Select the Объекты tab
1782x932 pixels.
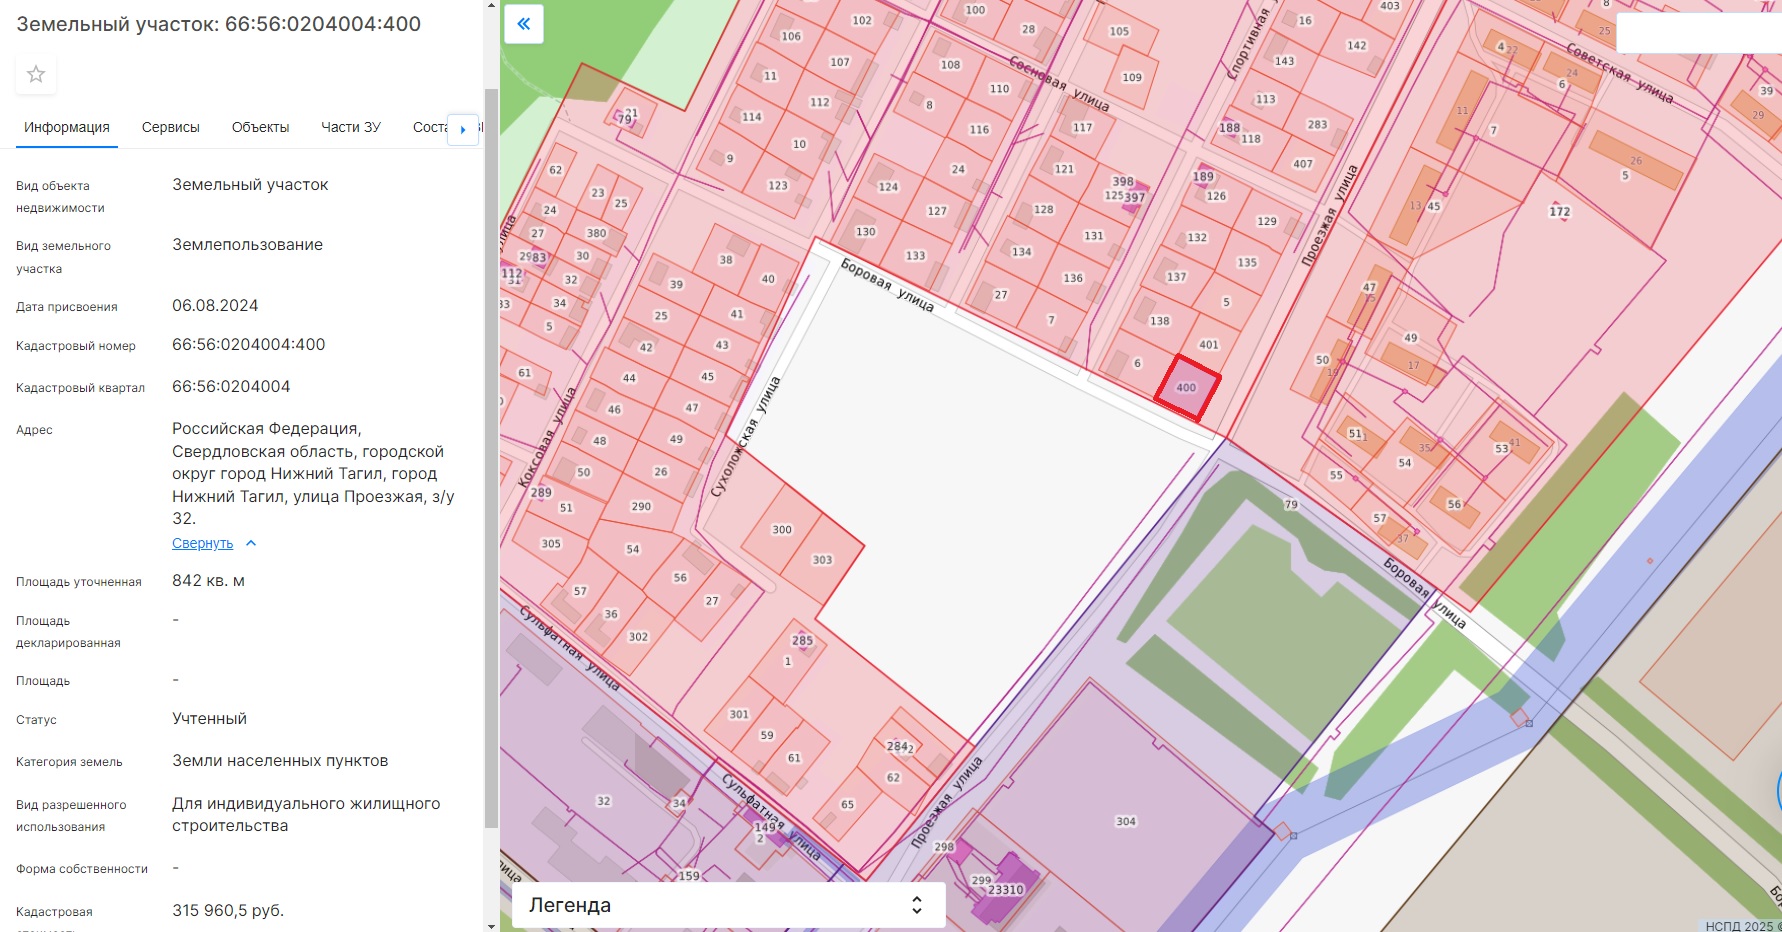tap(260, 127)
